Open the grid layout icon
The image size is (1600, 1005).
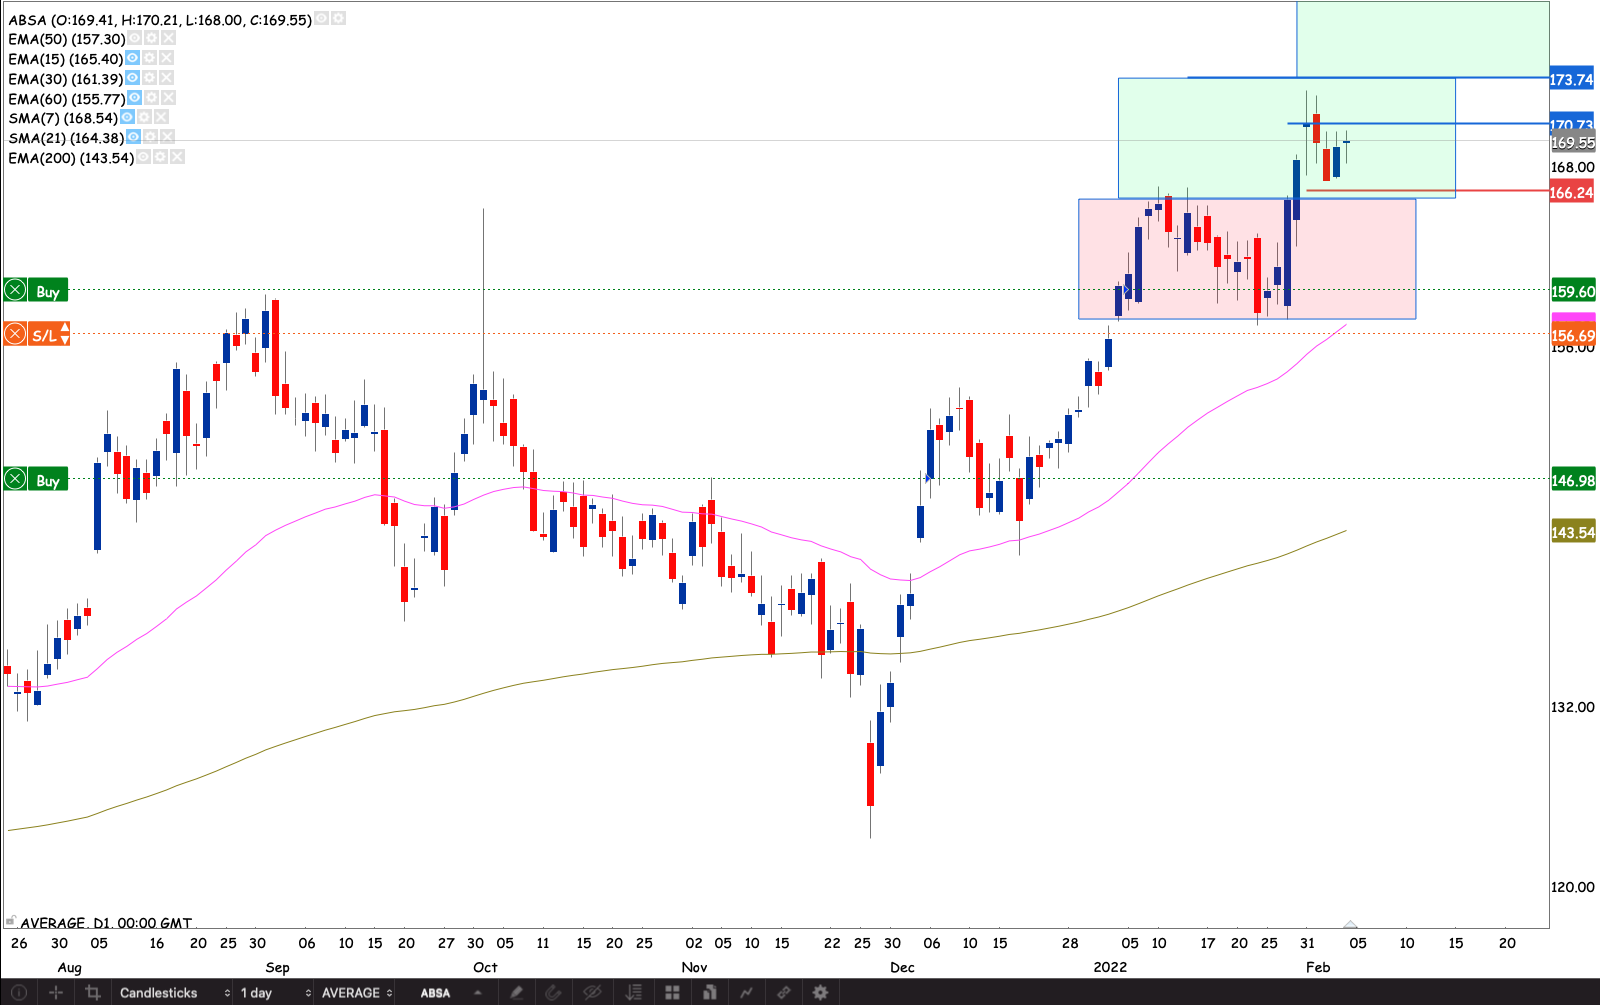[x=672, y=993]
